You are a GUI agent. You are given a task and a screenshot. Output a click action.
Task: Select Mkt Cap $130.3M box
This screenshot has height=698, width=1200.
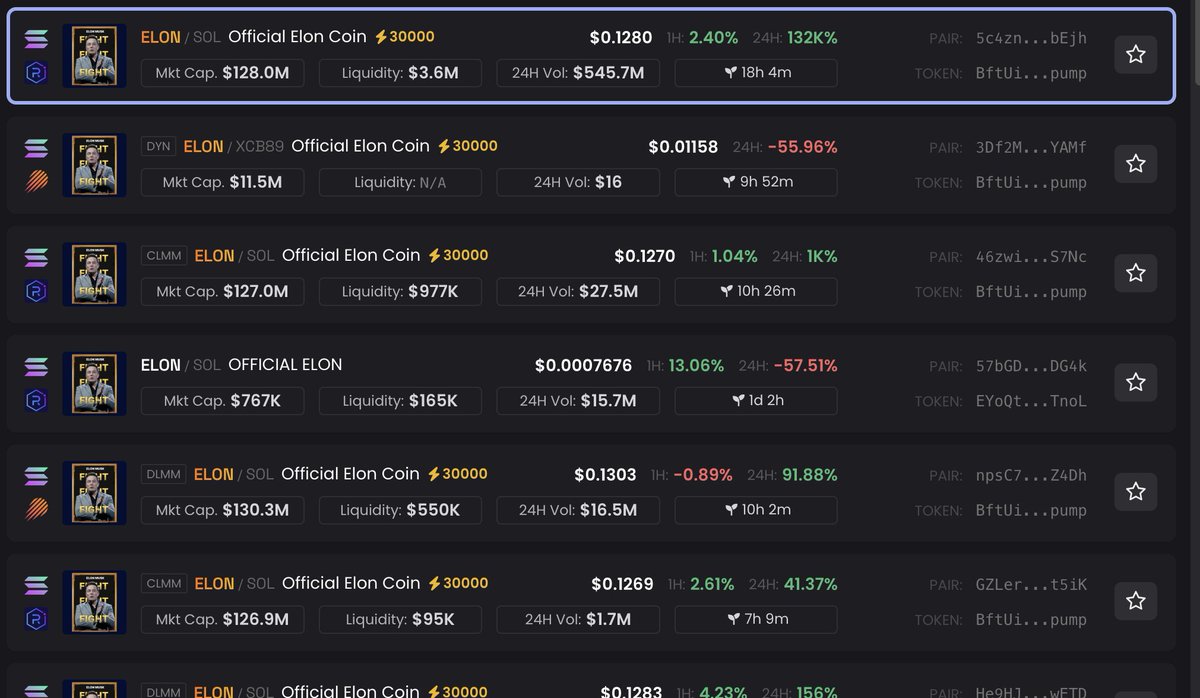[222, 510]
